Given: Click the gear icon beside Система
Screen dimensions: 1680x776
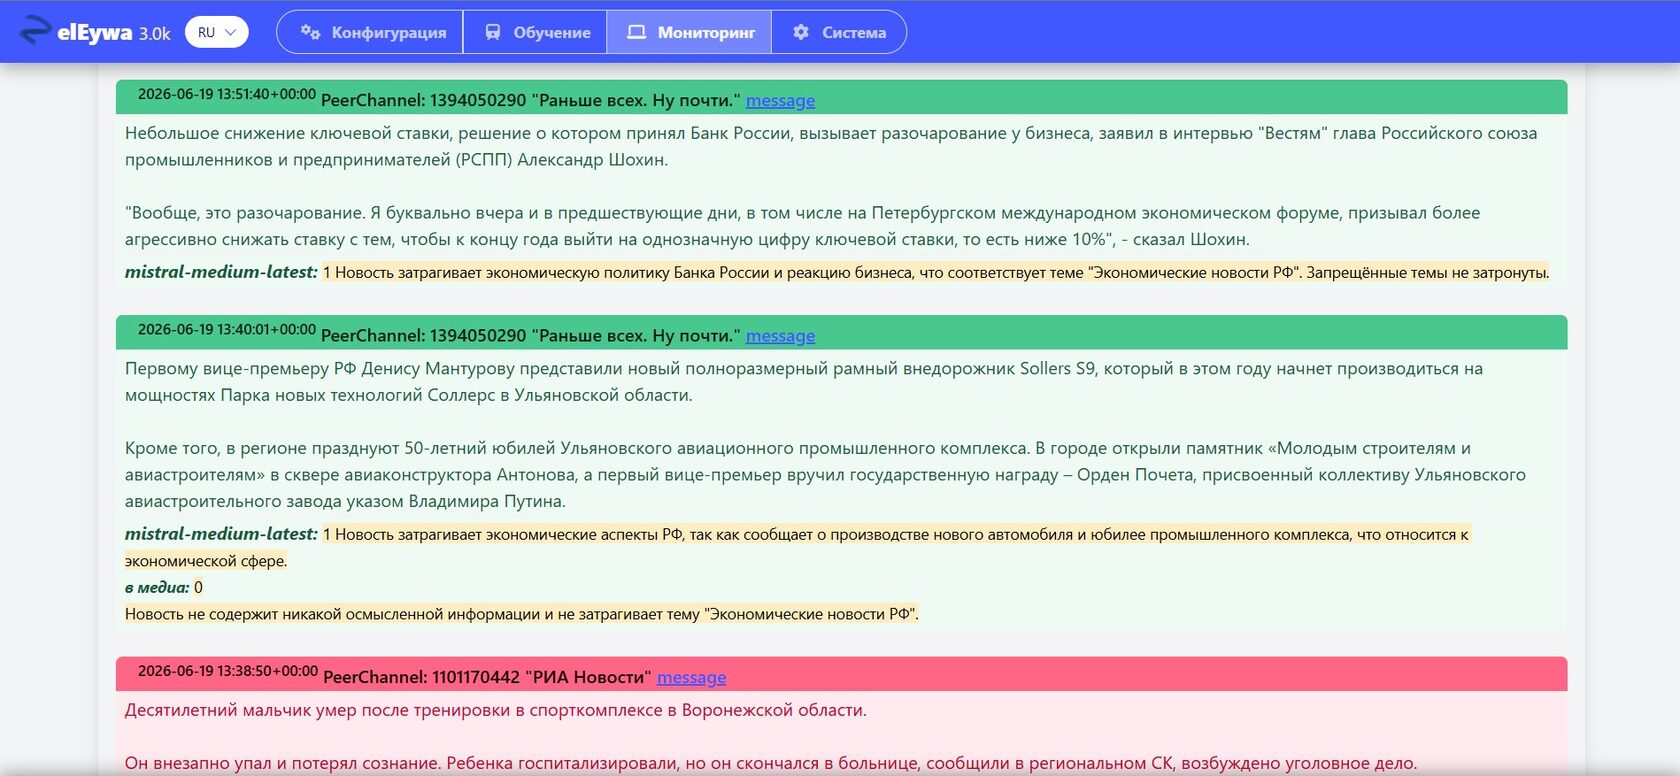Looking at the screenshot, I should tap(801, 32).
